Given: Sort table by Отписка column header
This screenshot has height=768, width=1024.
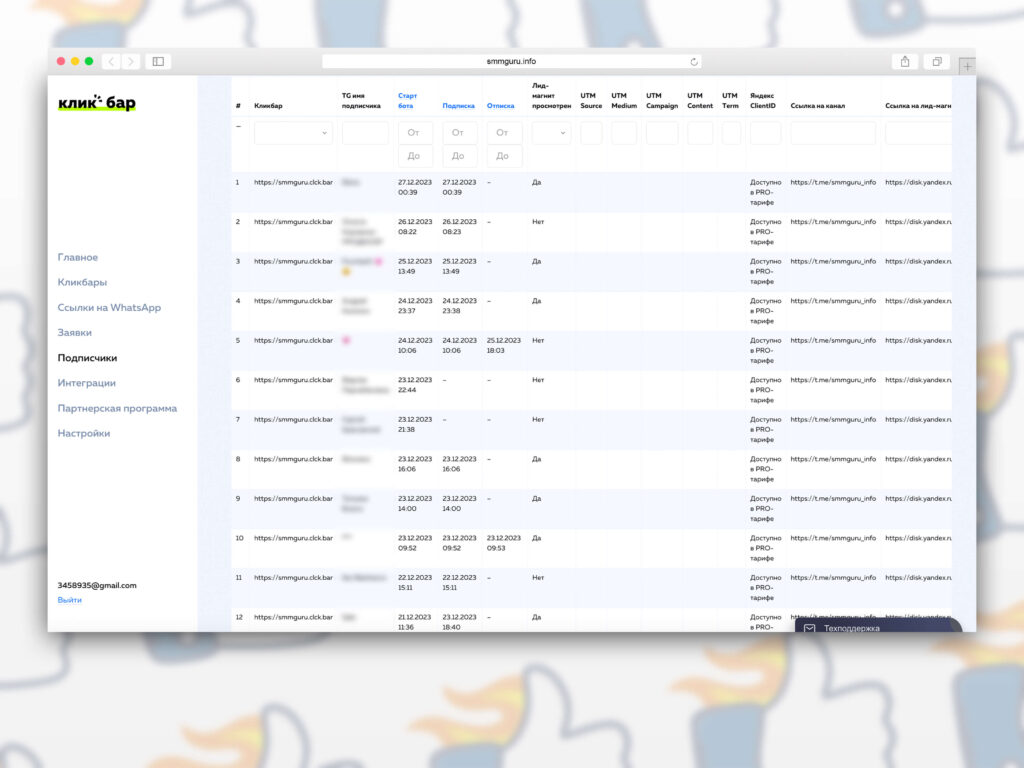Looking at the screenshot, I should tap(500, 105).
